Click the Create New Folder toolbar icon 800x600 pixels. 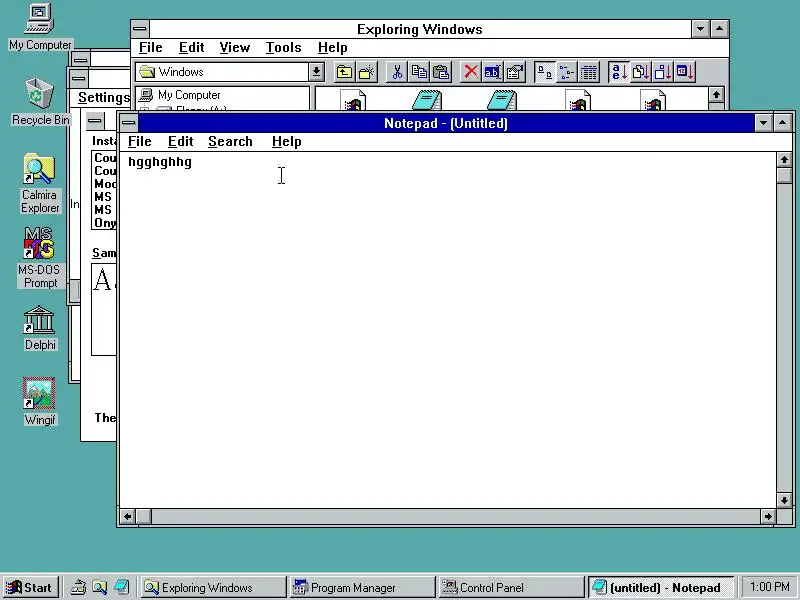pos(366,72)
